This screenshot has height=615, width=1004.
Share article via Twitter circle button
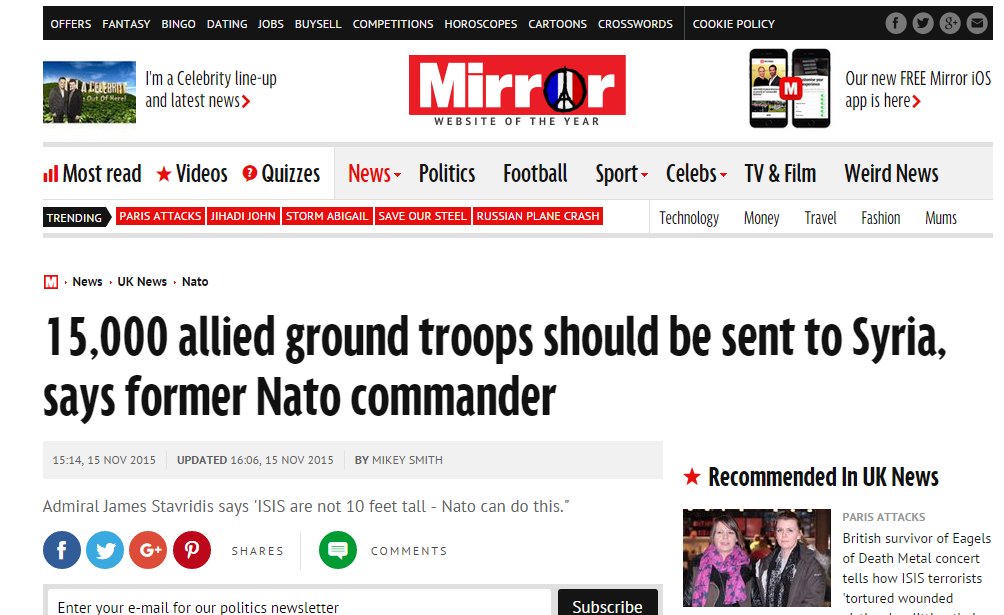click(x=105, y=550)
